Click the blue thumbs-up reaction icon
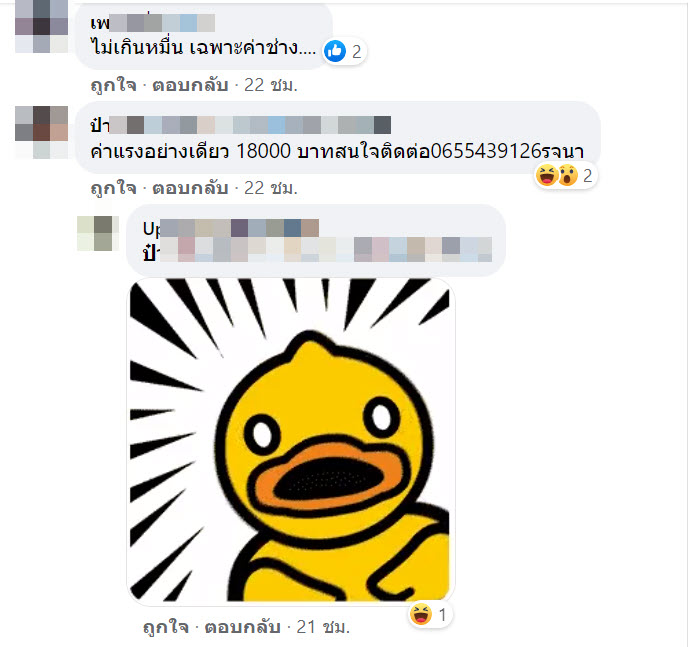The height and width of the screenshot is (647, 688). pos(335,51)
